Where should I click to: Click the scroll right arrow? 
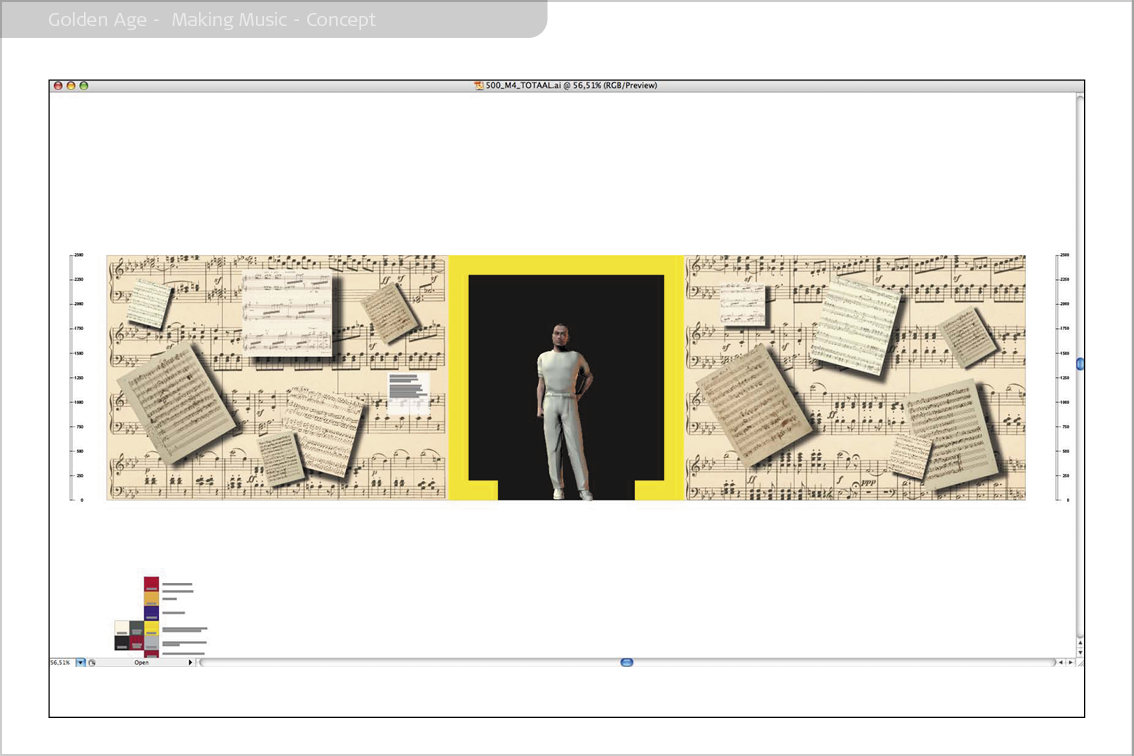pyautogui.click(x=1070, y=663)
